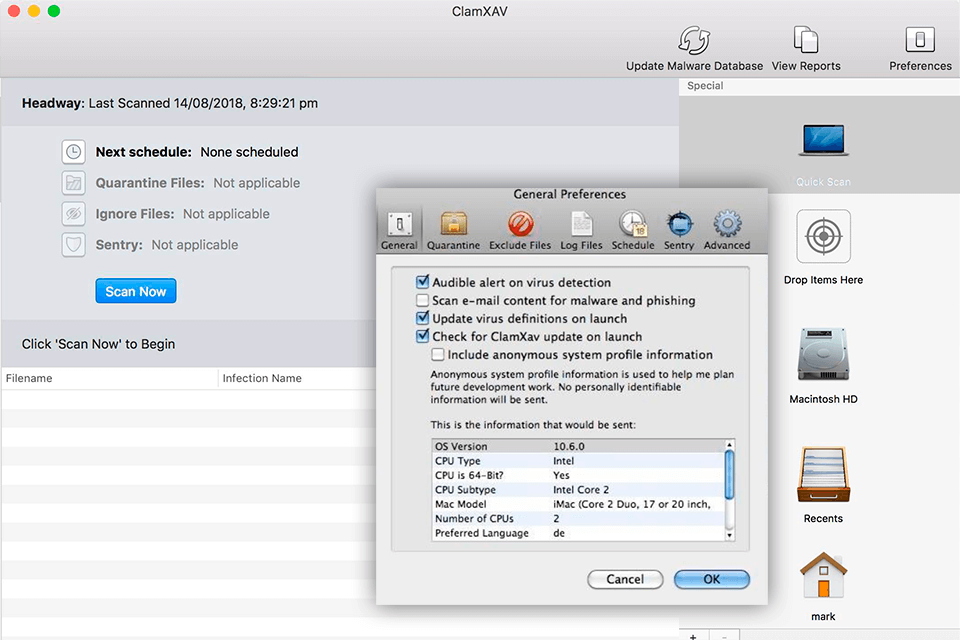Screen dimensions: 960x640
Task: Click Cancel in General Preferences dialog
Action: pyautogui.click(x=625, y=579)
